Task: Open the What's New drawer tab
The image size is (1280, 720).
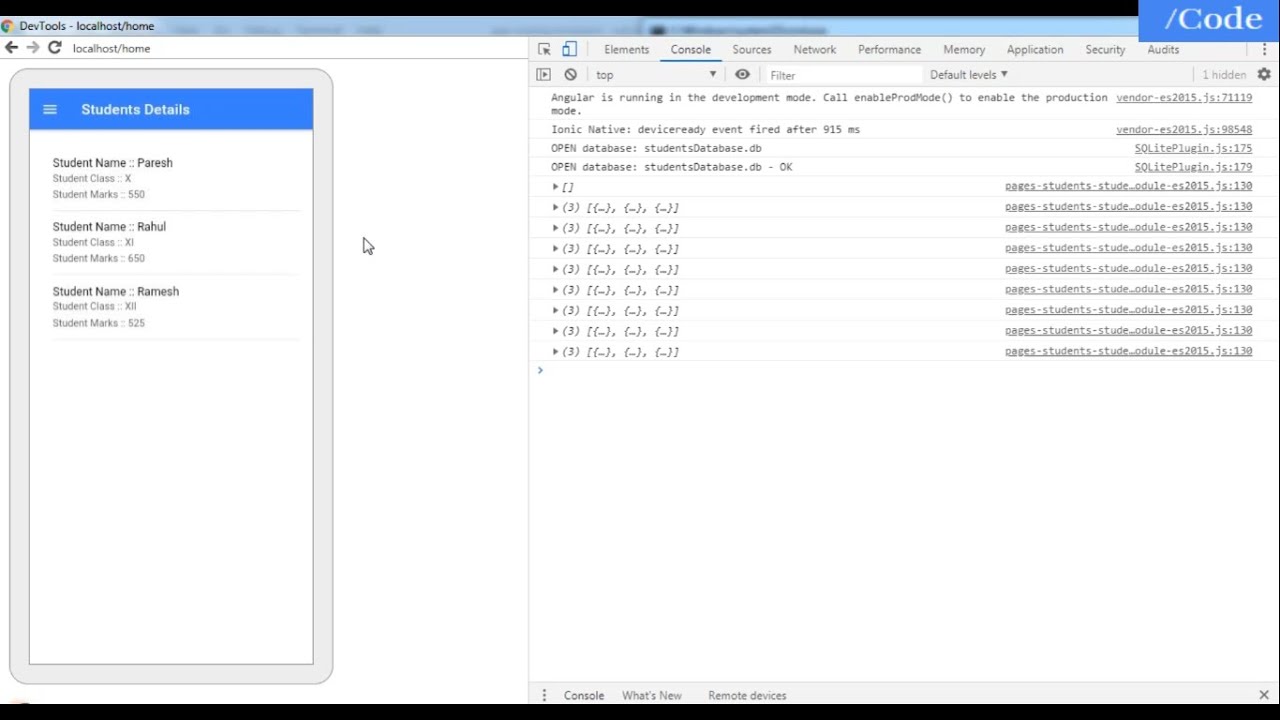Action: pos(652,695)
